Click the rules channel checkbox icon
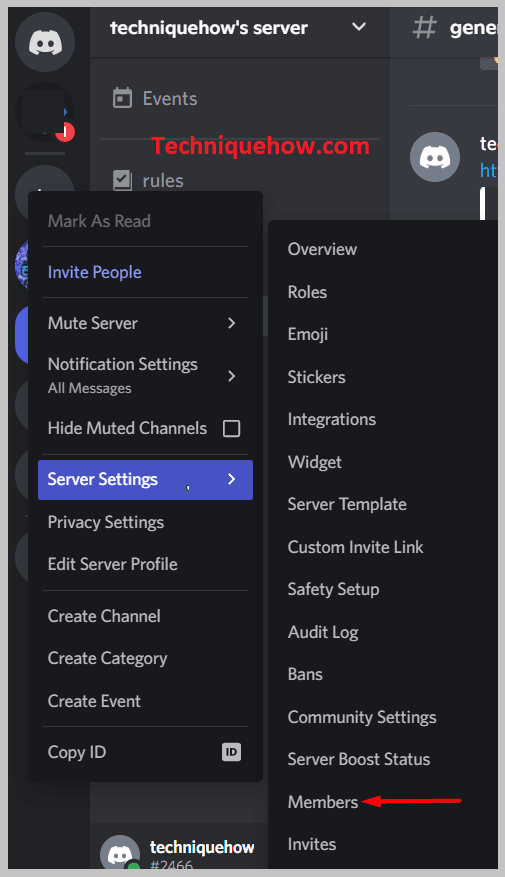Image resolution: width=505 pixels, height=877 pixels. click(x=122, y=181)
